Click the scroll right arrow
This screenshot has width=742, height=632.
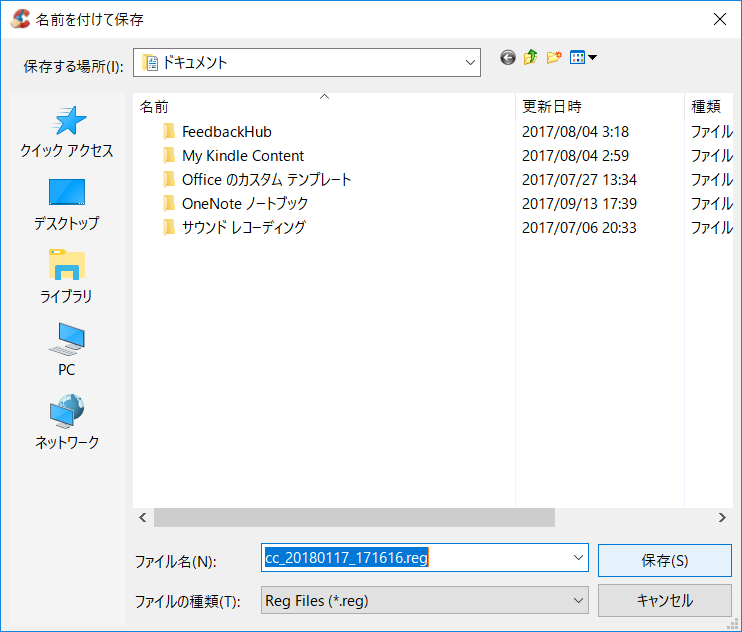point(722,518)
